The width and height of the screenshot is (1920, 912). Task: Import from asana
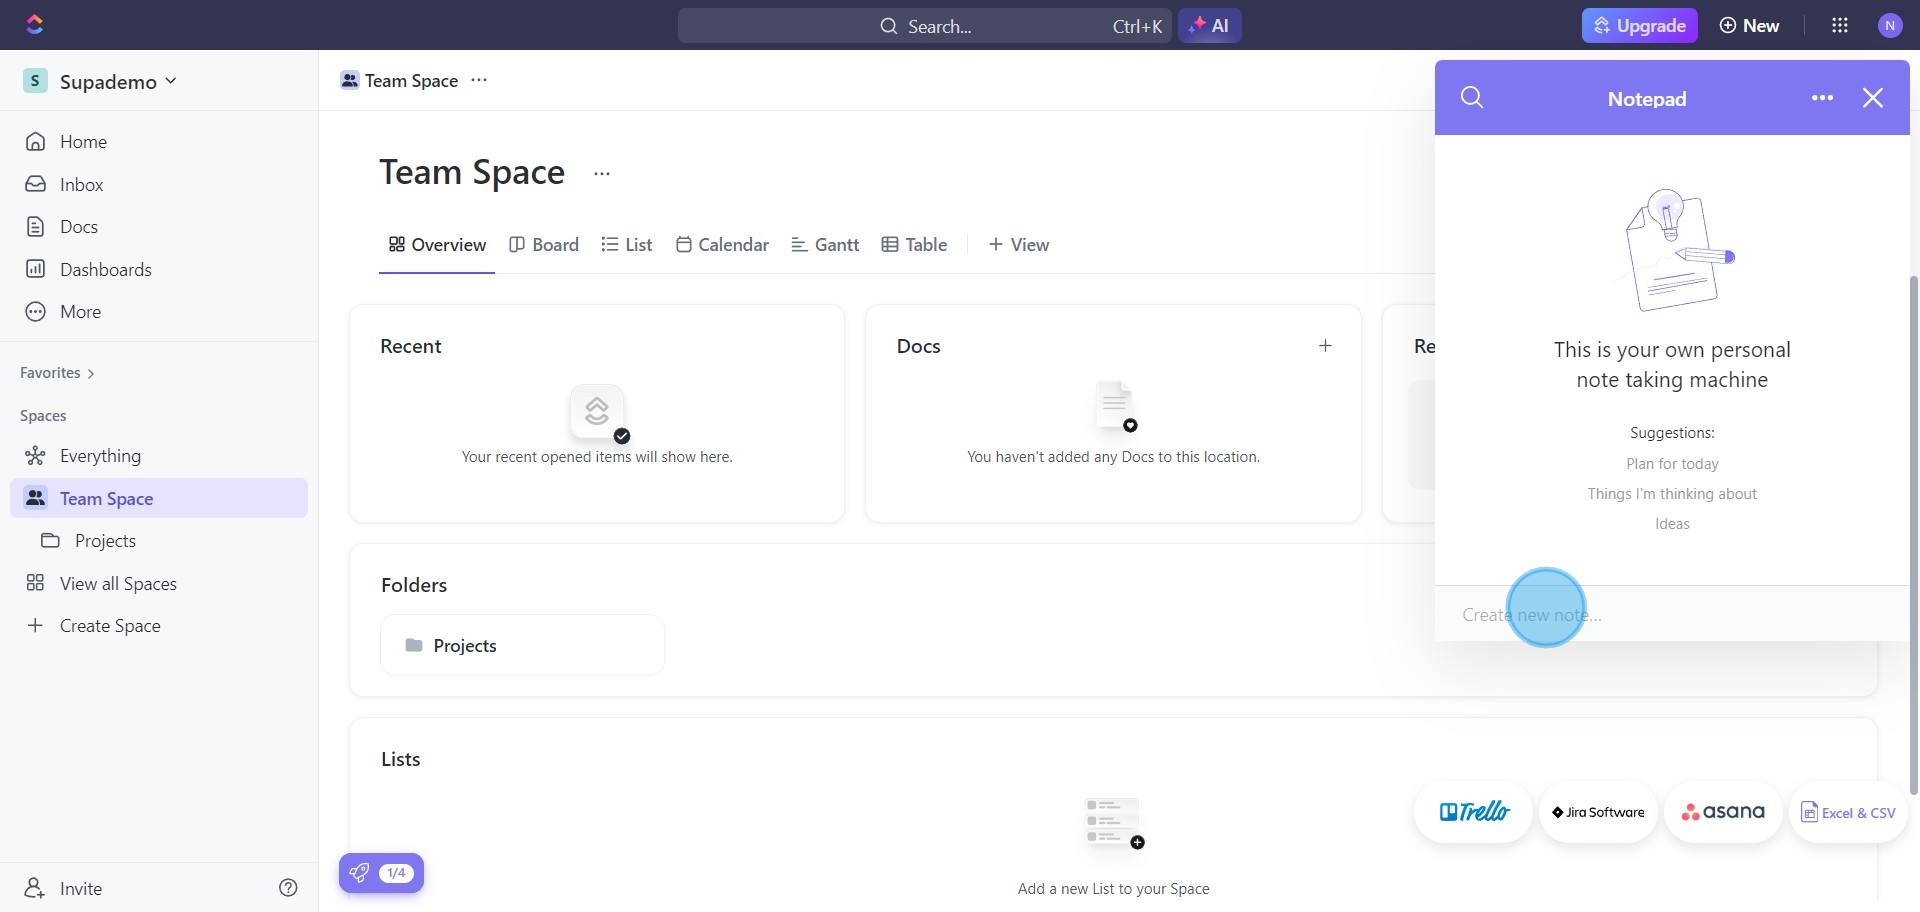click(1723, 812)
